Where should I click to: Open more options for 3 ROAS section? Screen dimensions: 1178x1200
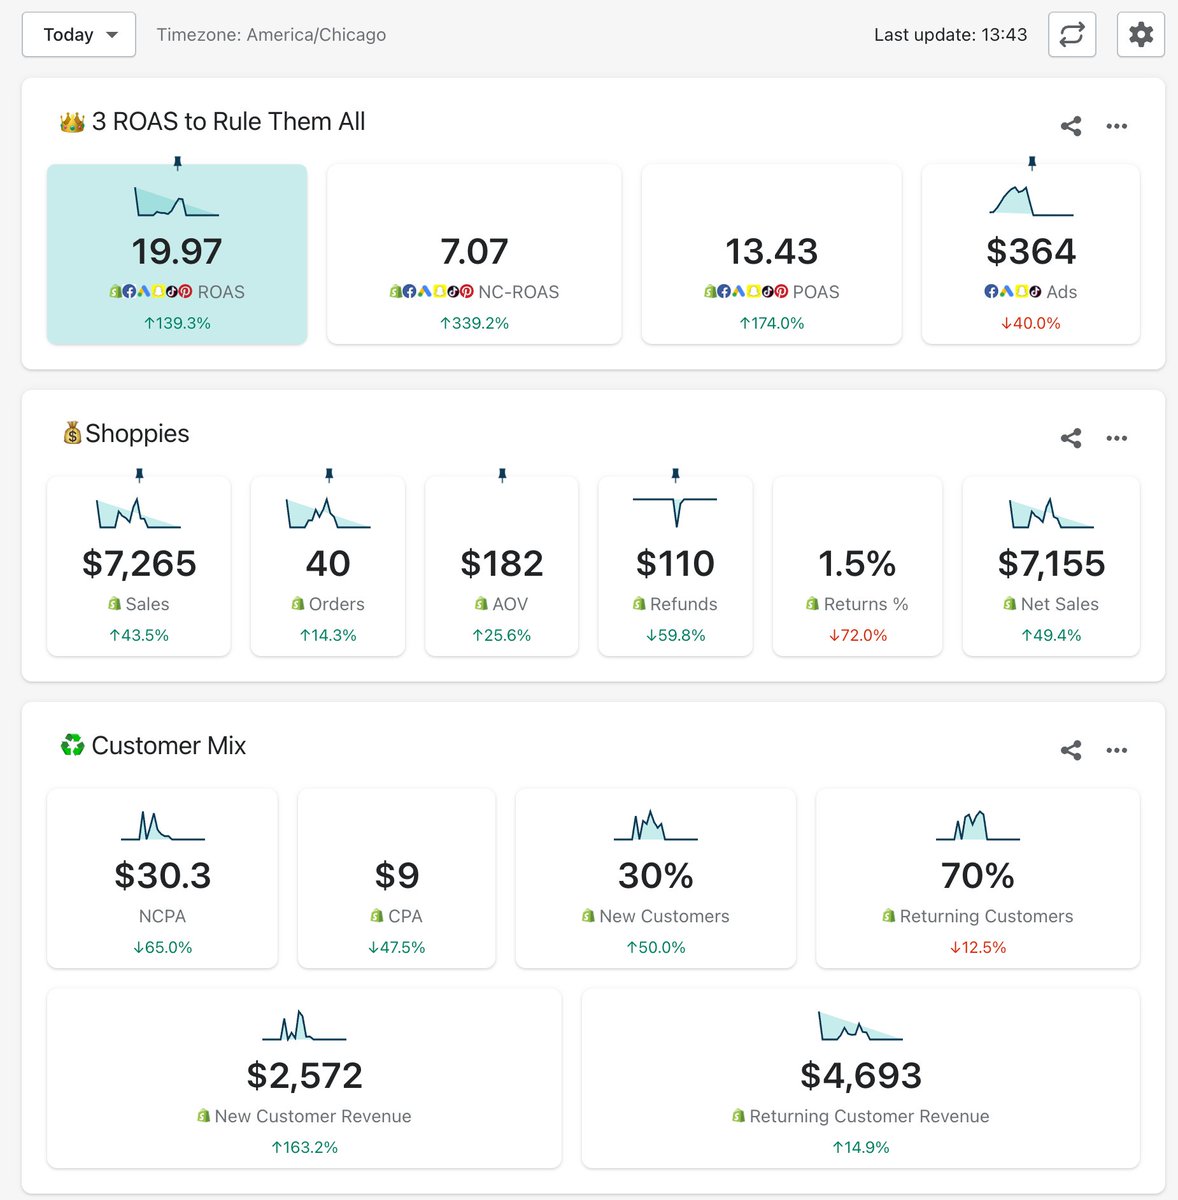pyautogui.click(x=1117, y=126)
